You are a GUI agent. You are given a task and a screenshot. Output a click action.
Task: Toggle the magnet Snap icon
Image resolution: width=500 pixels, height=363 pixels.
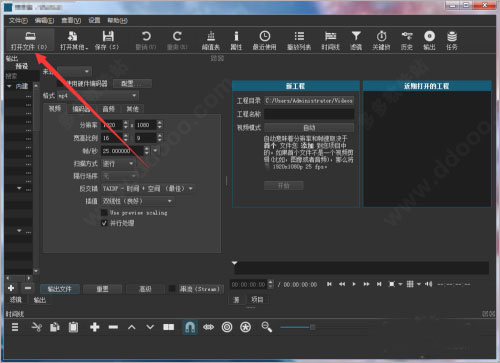[x=190, y=327]
